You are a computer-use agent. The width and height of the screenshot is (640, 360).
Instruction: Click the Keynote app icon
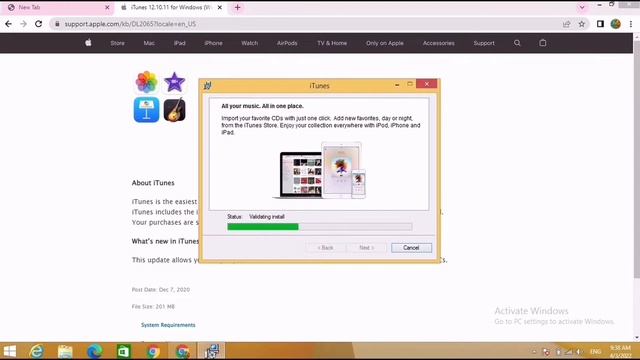click(146, 110)
